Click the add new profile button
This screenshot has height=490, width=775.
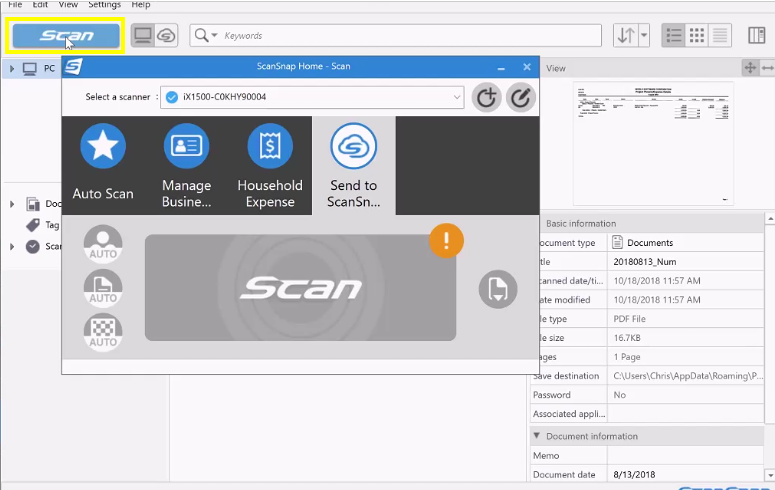click(x=486, y=97)
